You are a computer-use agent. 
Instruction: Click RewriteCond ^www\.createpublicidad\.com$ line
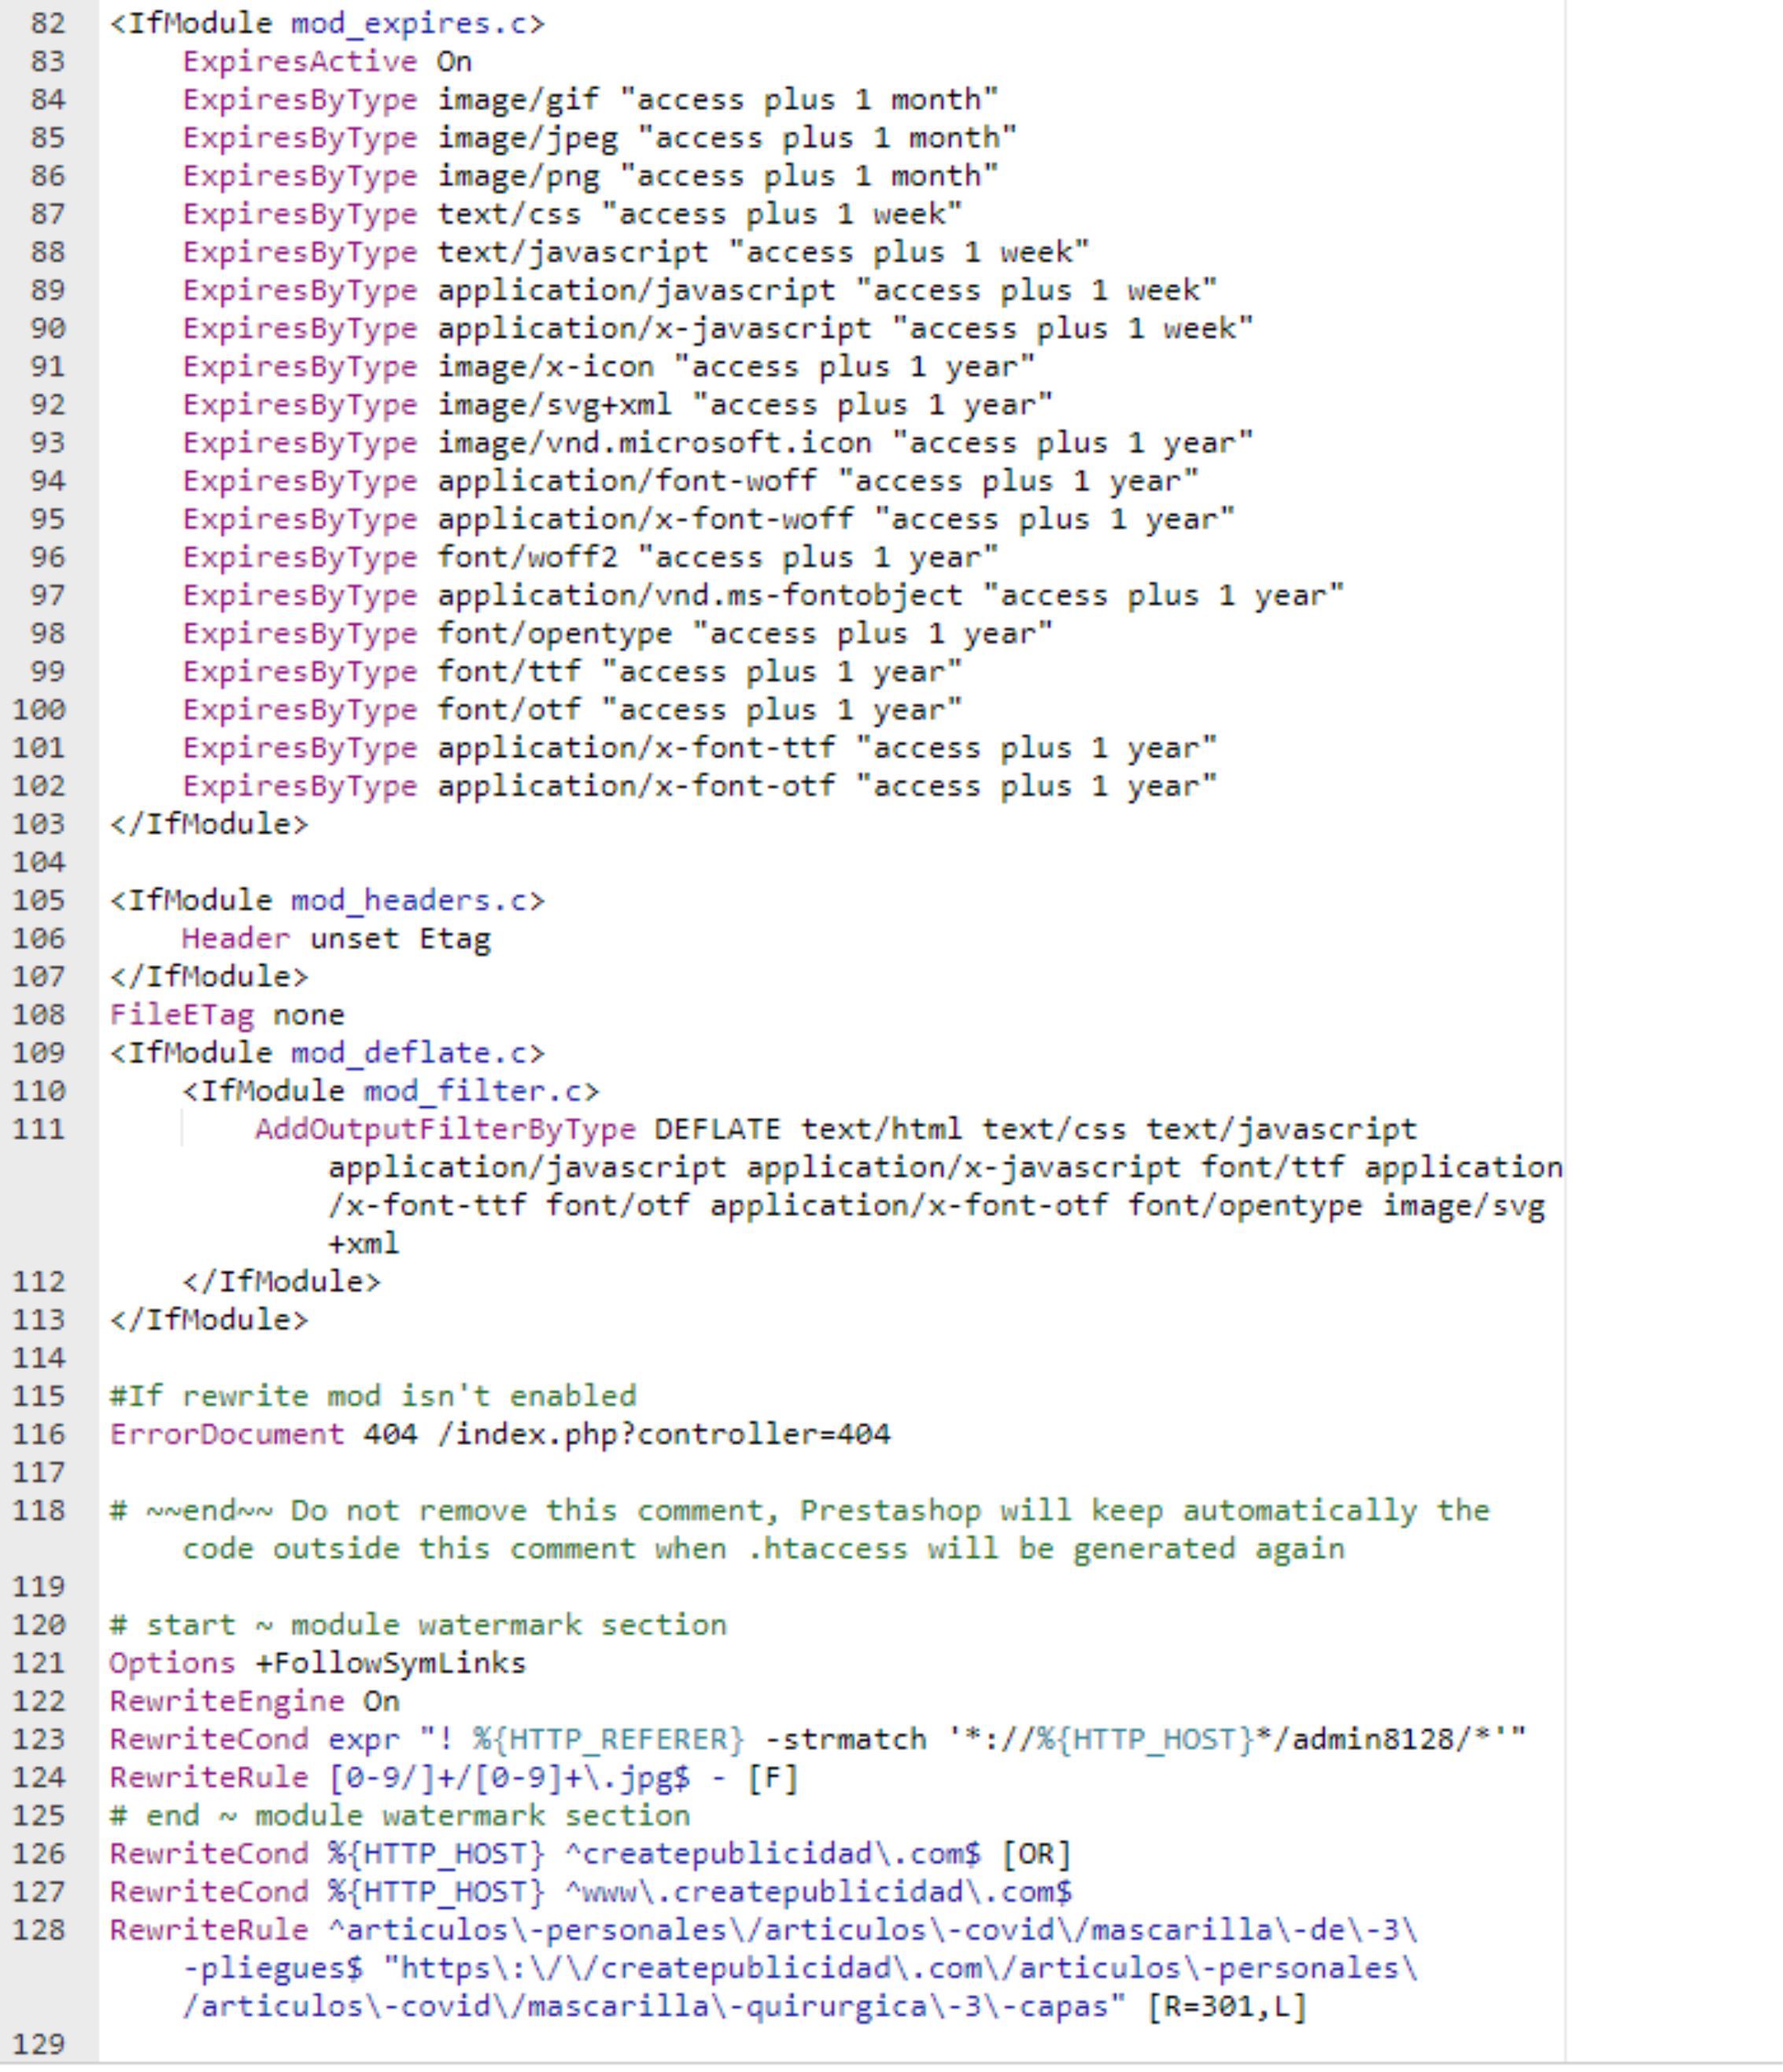click(590, 1892)
